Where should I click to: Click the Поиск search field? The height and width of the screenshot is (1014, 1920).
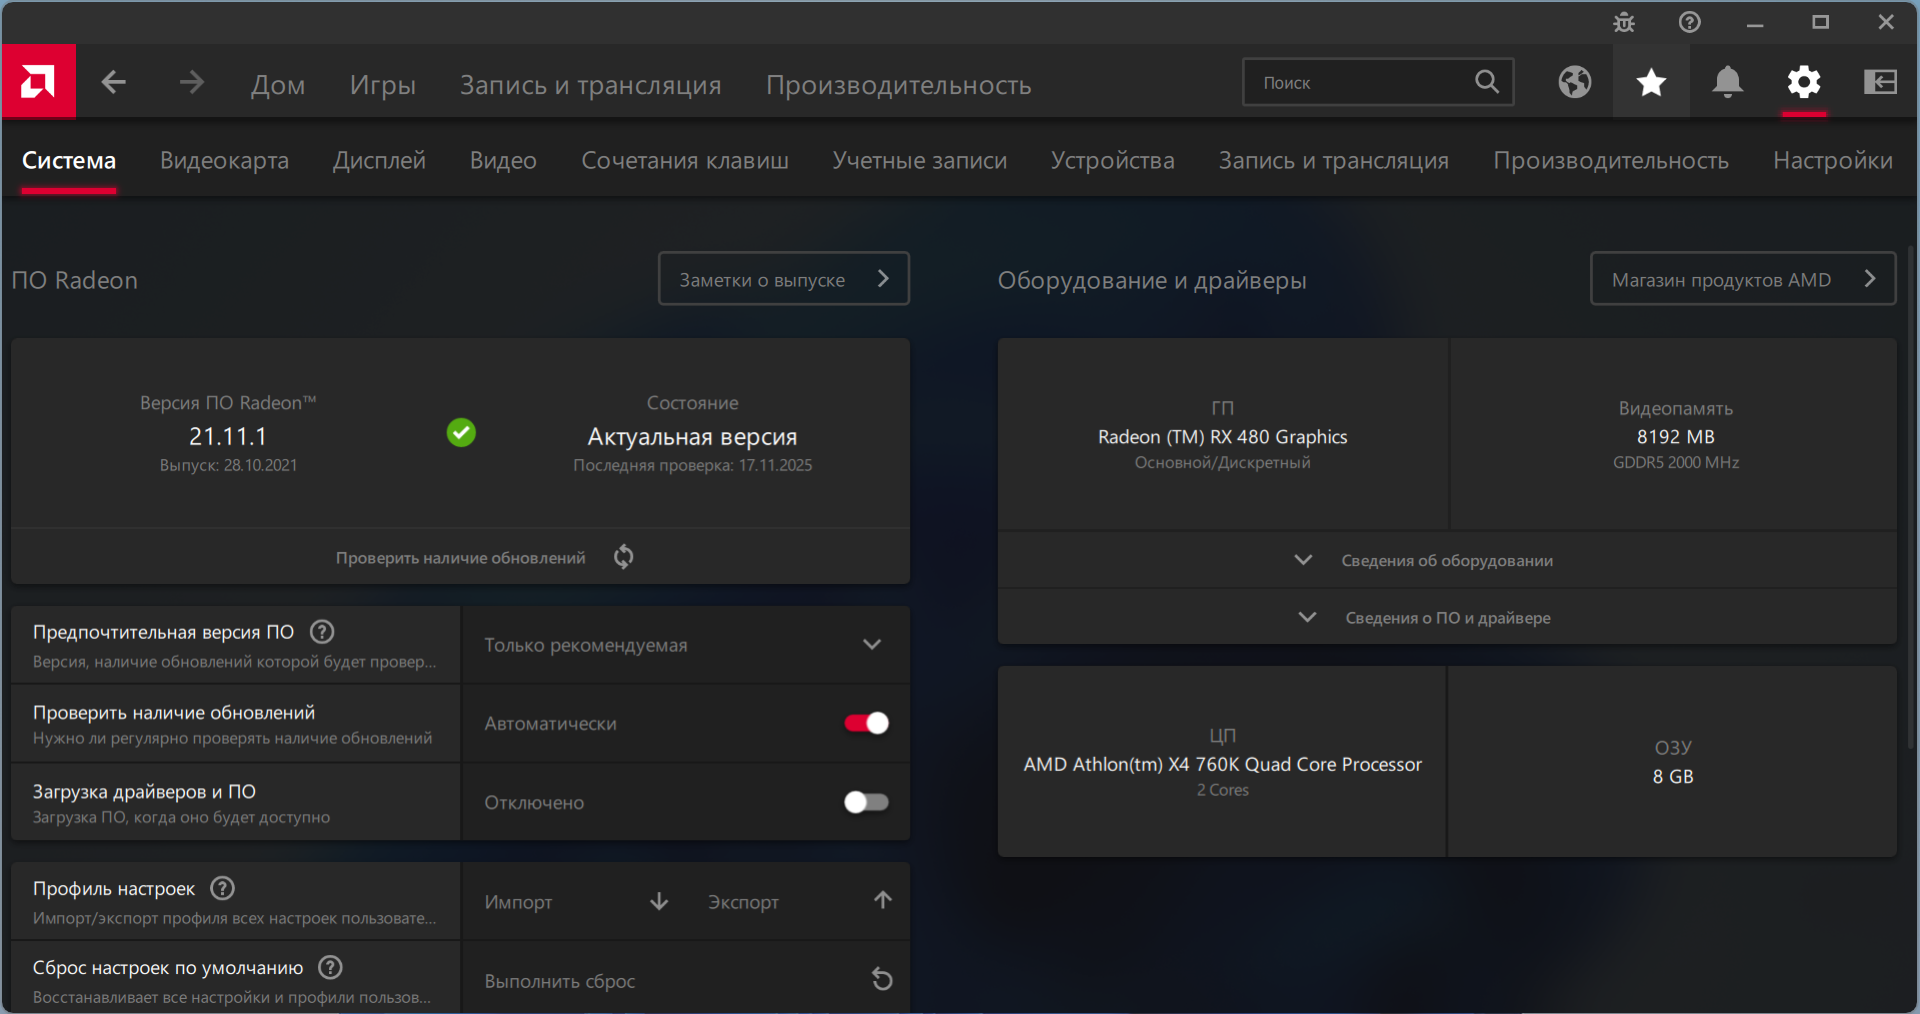(1378, 82)
